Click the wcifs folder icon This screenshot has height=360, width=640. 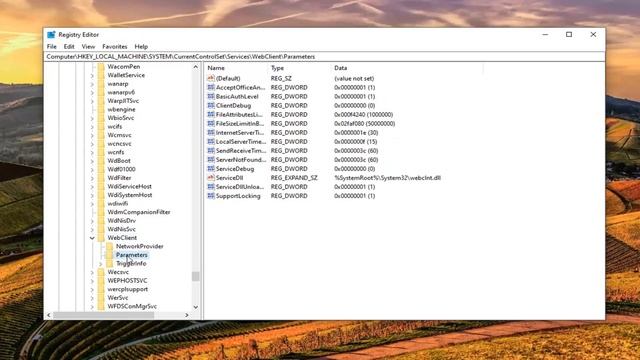point(101,127)
